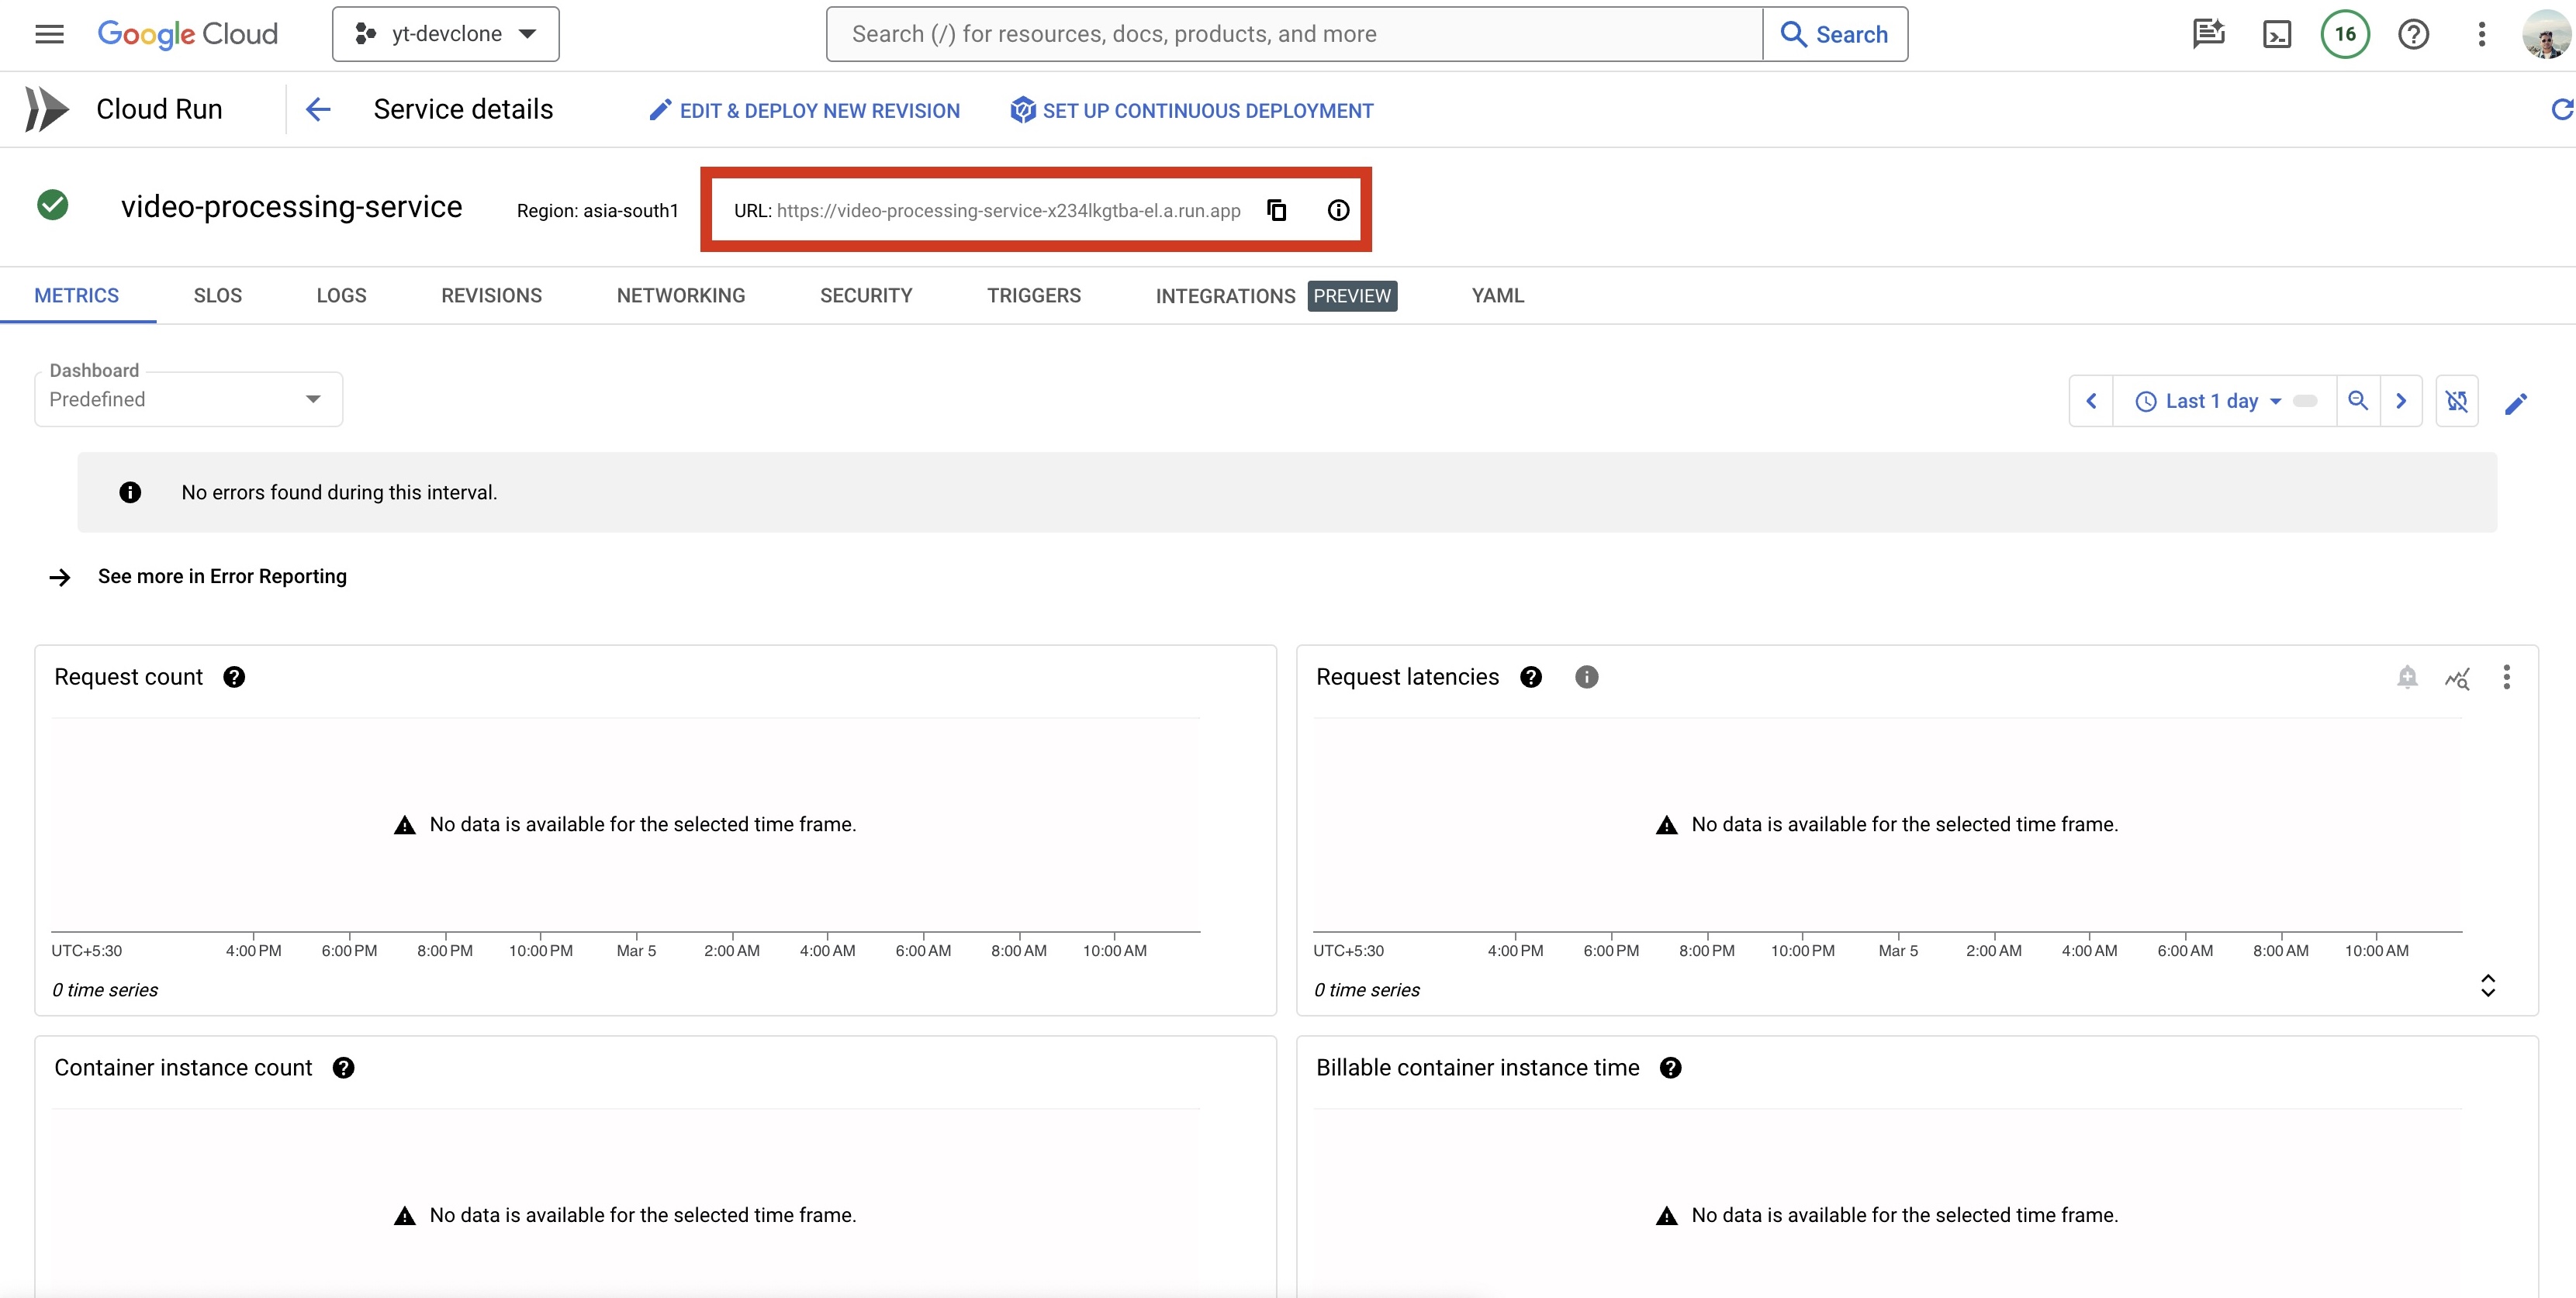The height and width of the screenshot is (1298, 2576).
Task: Expand the Dashboard Predefined dropdown
Action: coord(188,399)
